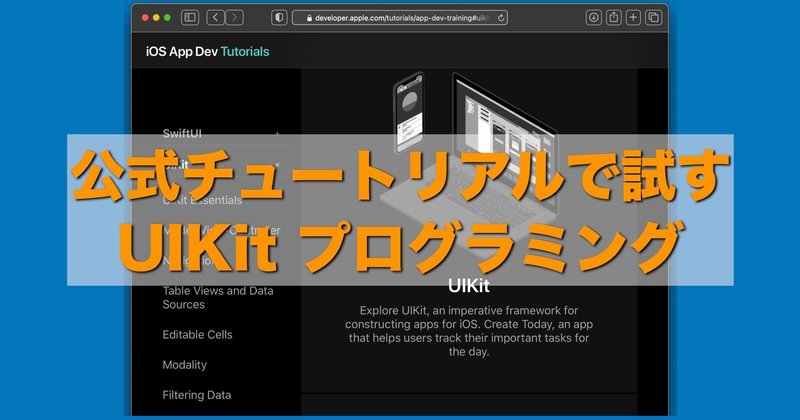Open the iOS App Dev Tutorials title link
Viewport: 800px width, 420px height.
pos(208,52)
